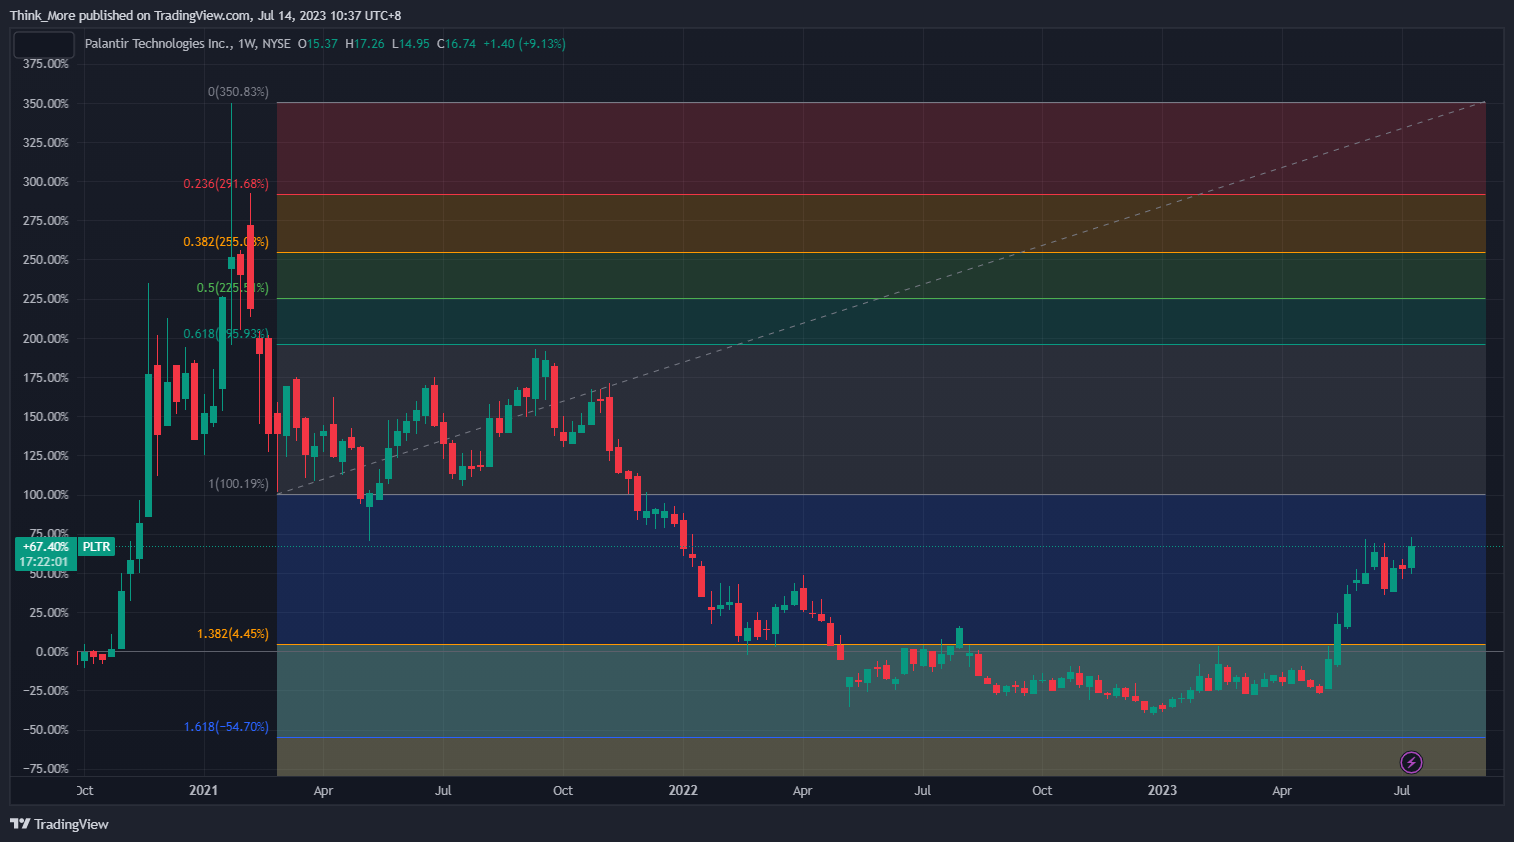Click the 100.00% price axis label
The height and width of the screenshot is (842, 1514).
(x=46, y=495)
